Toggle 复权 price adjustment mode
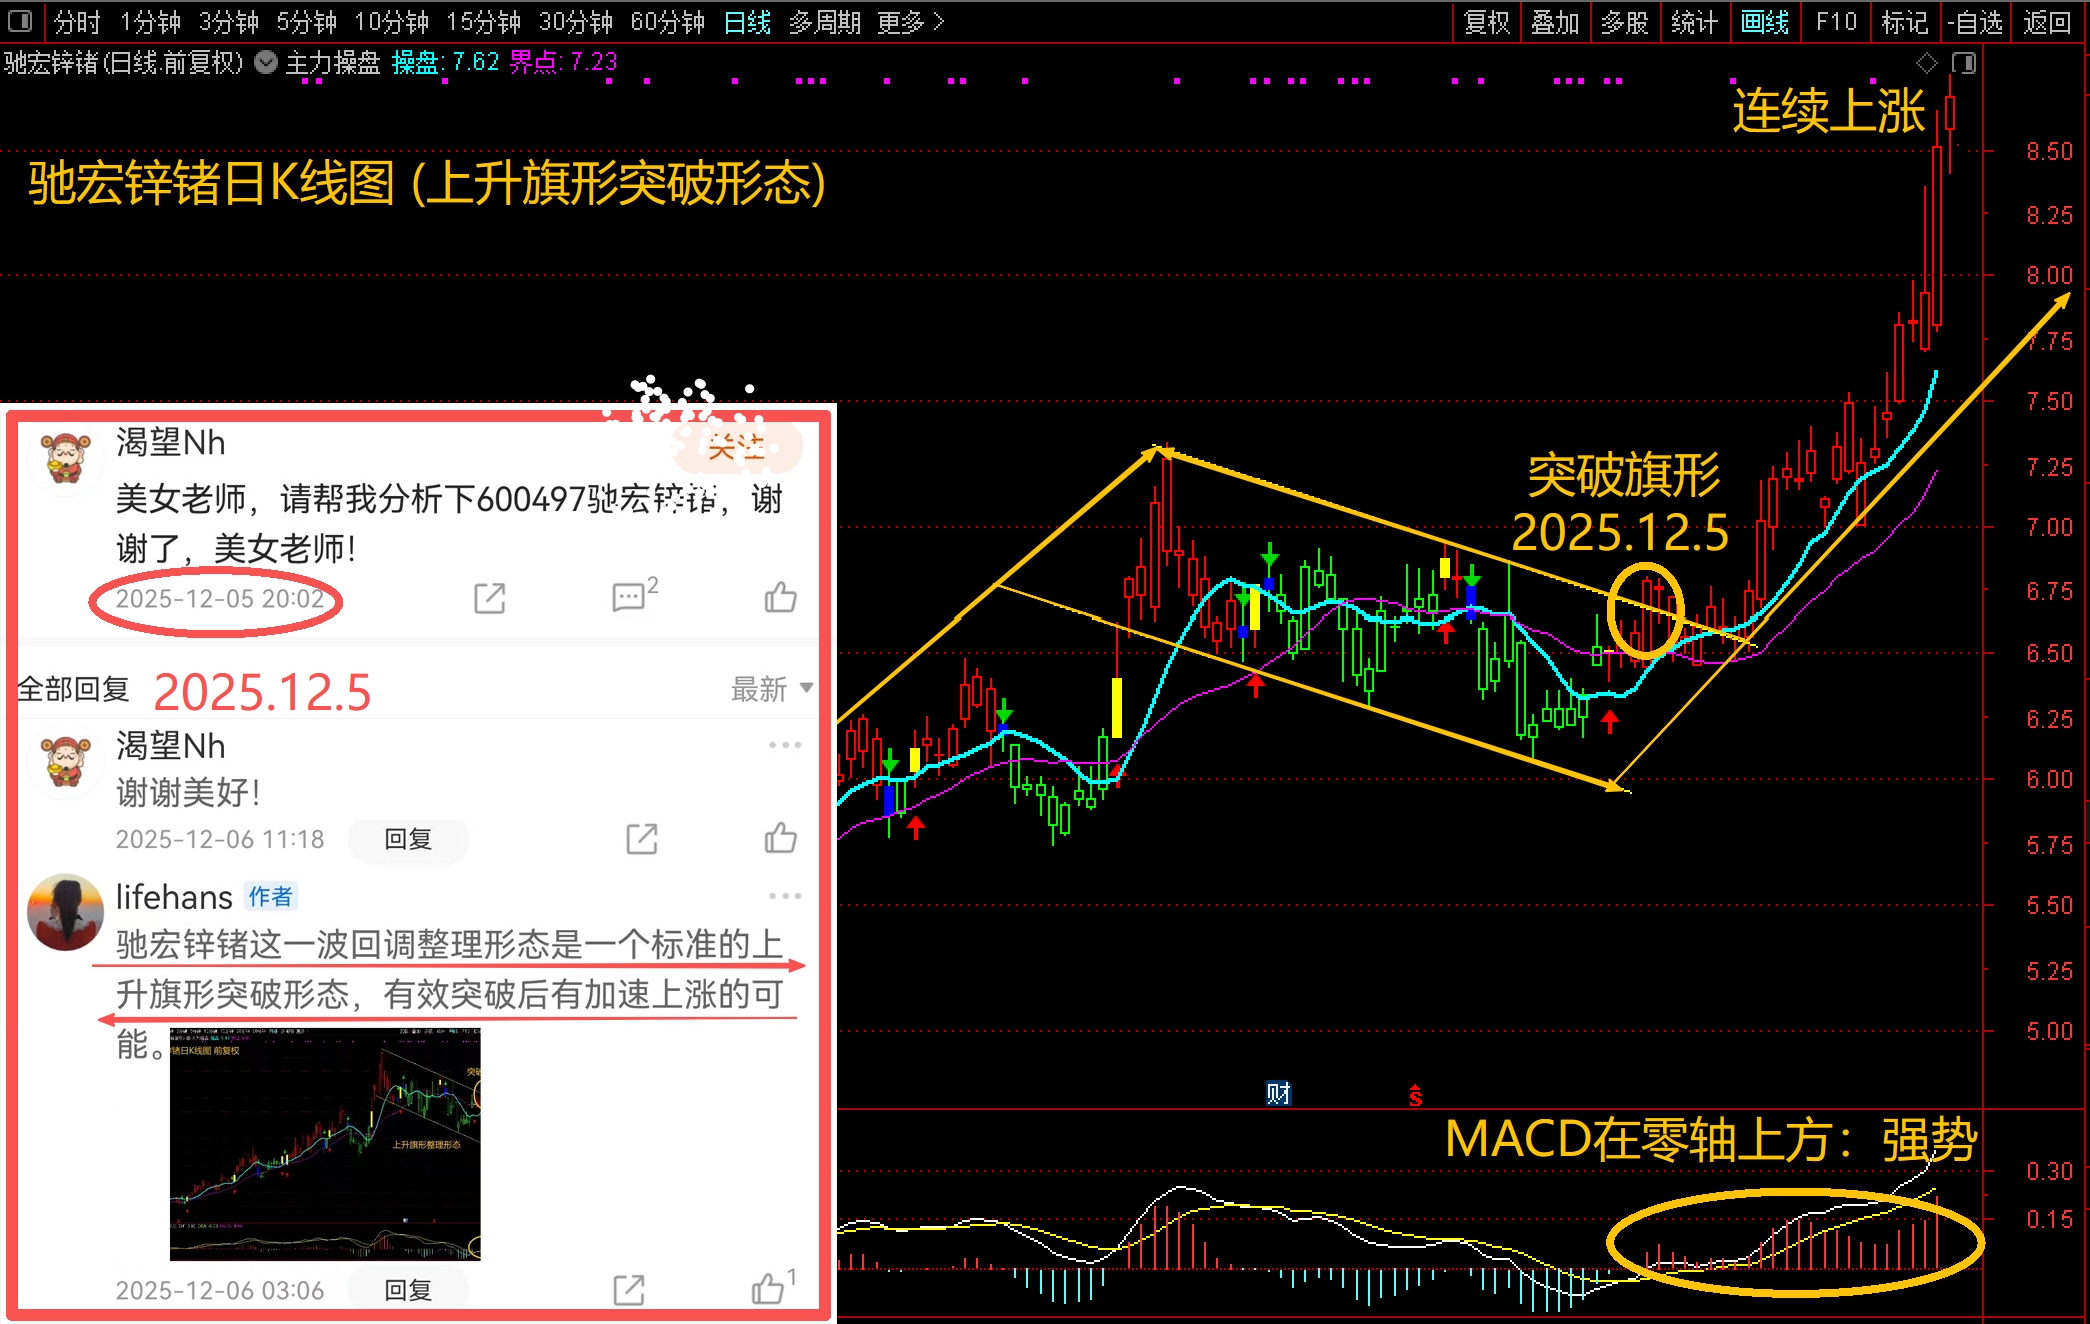Image resolution: width=2090 pixels, height=1324 pixels. (1487, 21)
